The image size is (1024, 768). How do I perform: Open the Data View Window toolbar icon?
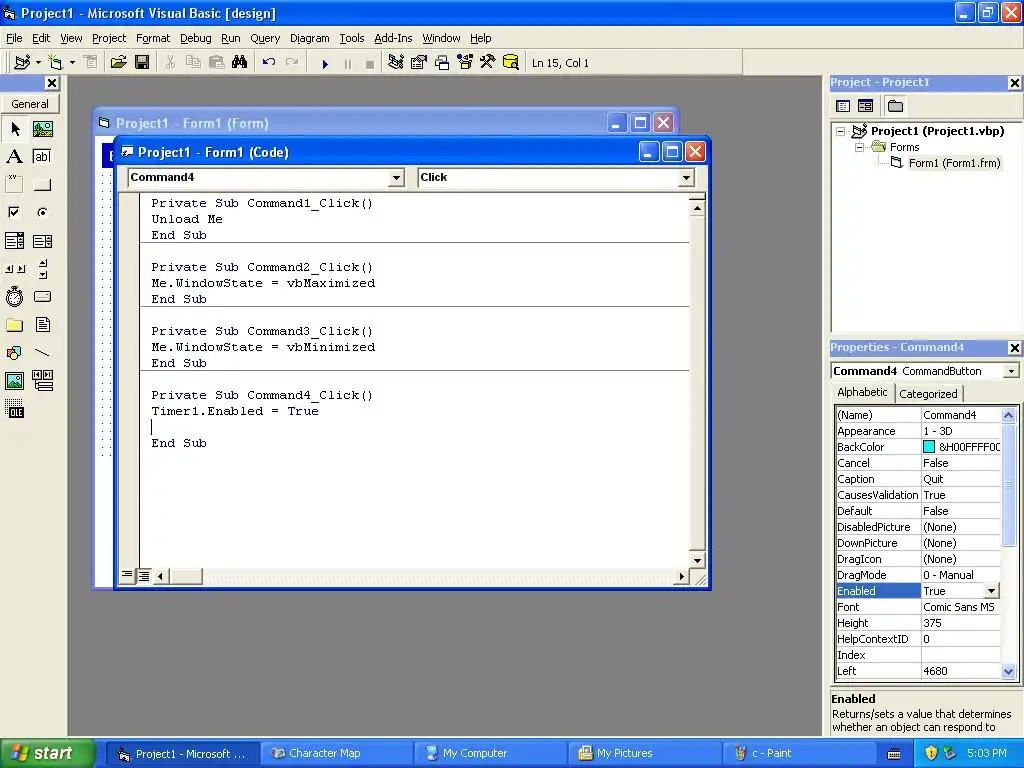[x=511, y=63]
